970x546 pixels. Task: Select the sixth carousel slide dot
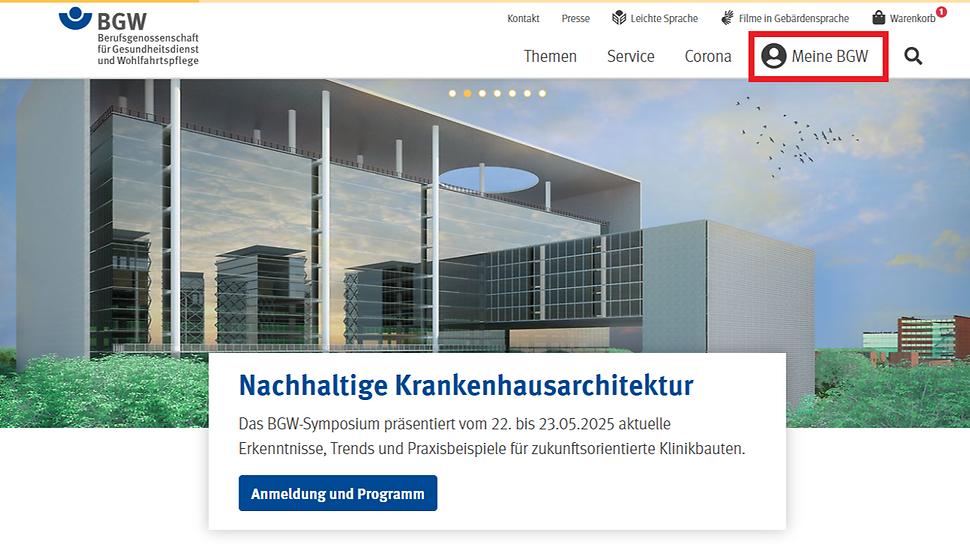click(527, 93)
